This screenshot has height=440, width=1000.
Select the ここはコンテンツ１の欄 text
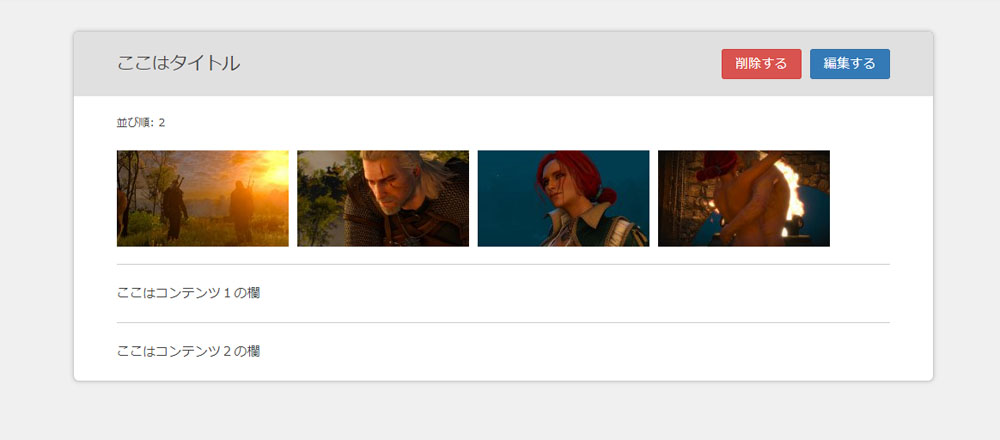pos(188,293)
